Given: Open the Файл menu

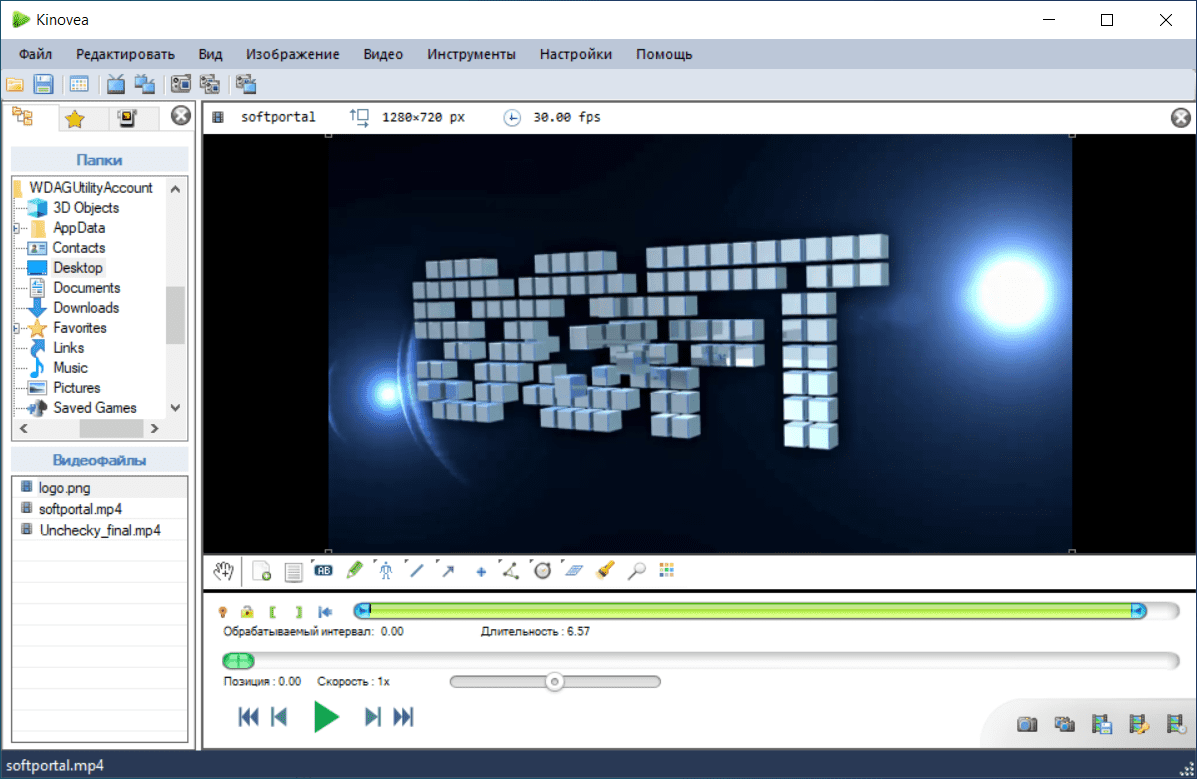Looking at the screenshot, I should pyautogui.click(x=35, y=54).
